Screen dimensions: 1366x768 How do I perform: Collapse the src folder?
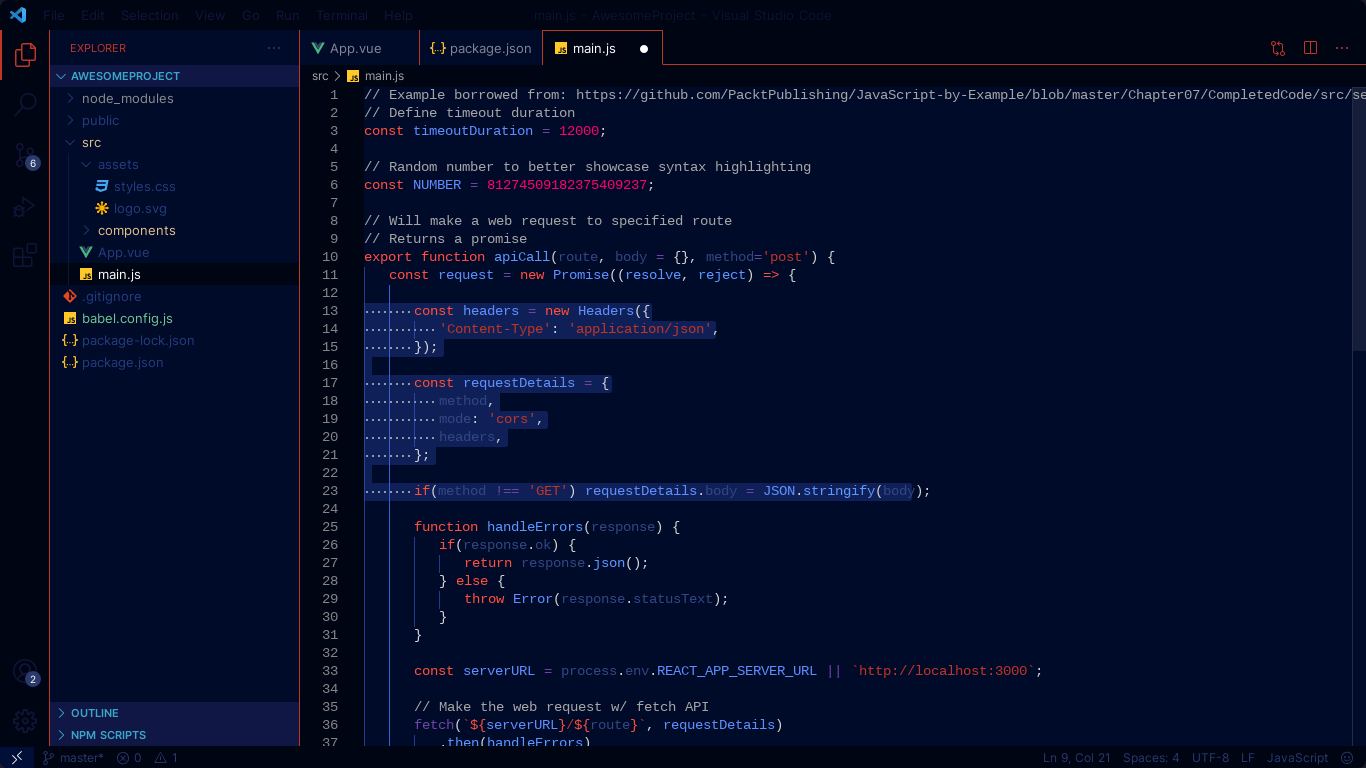click(x=91, y=142)
